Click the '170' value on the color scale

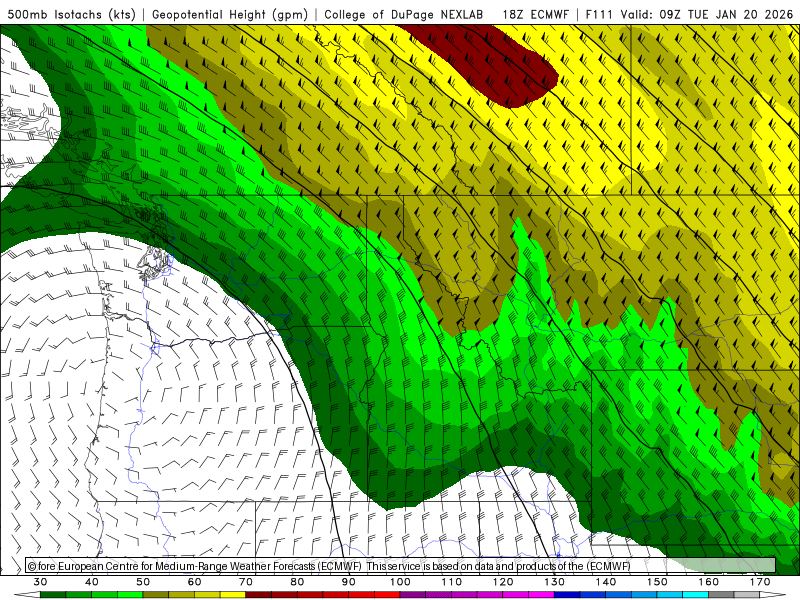[760, 582]
